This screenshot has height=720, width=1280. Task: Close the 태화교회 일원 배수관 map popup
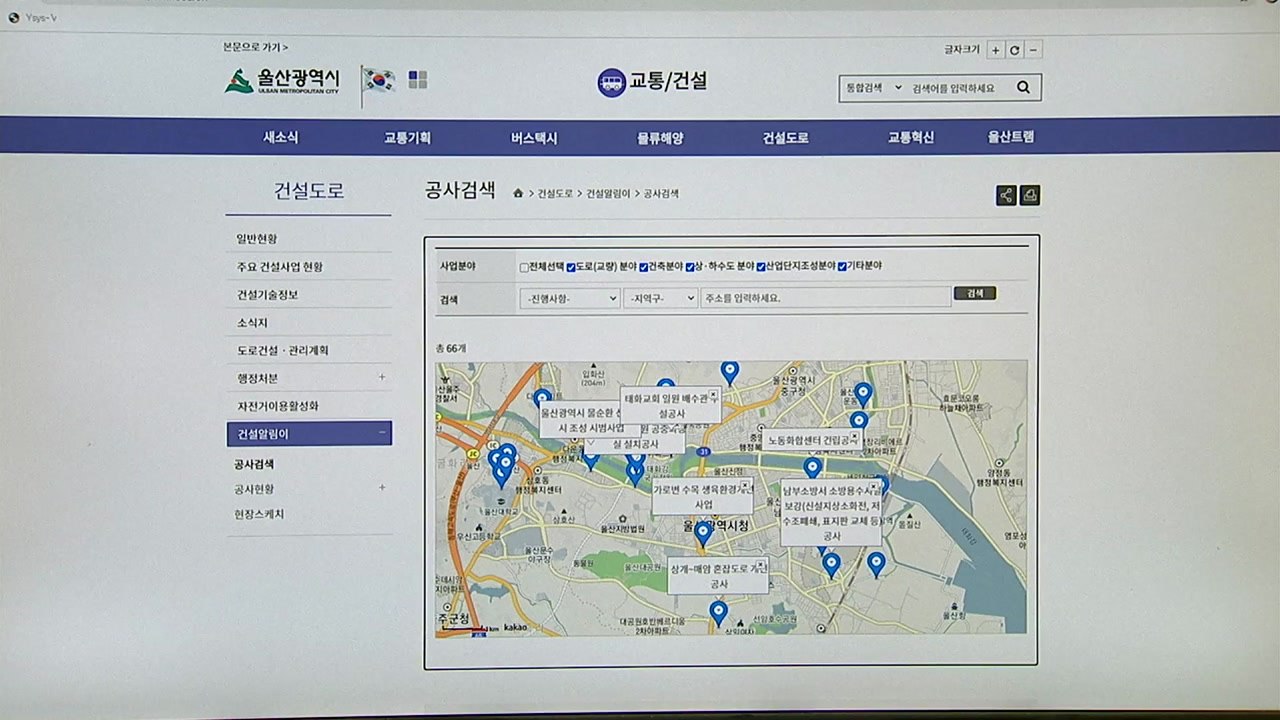[713, 395]
